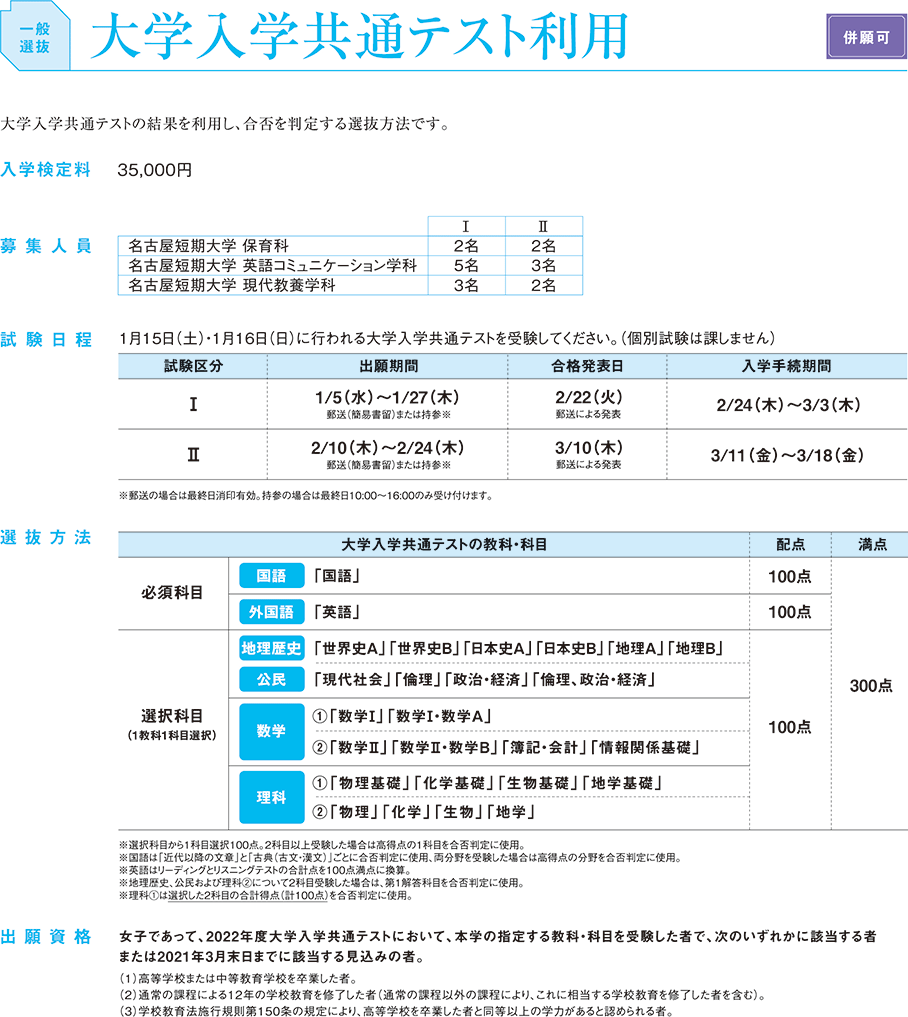Viewport: 908px width, 1017px height.
Task: Click the subject 「世界史A」
Action: coord(350,648)
